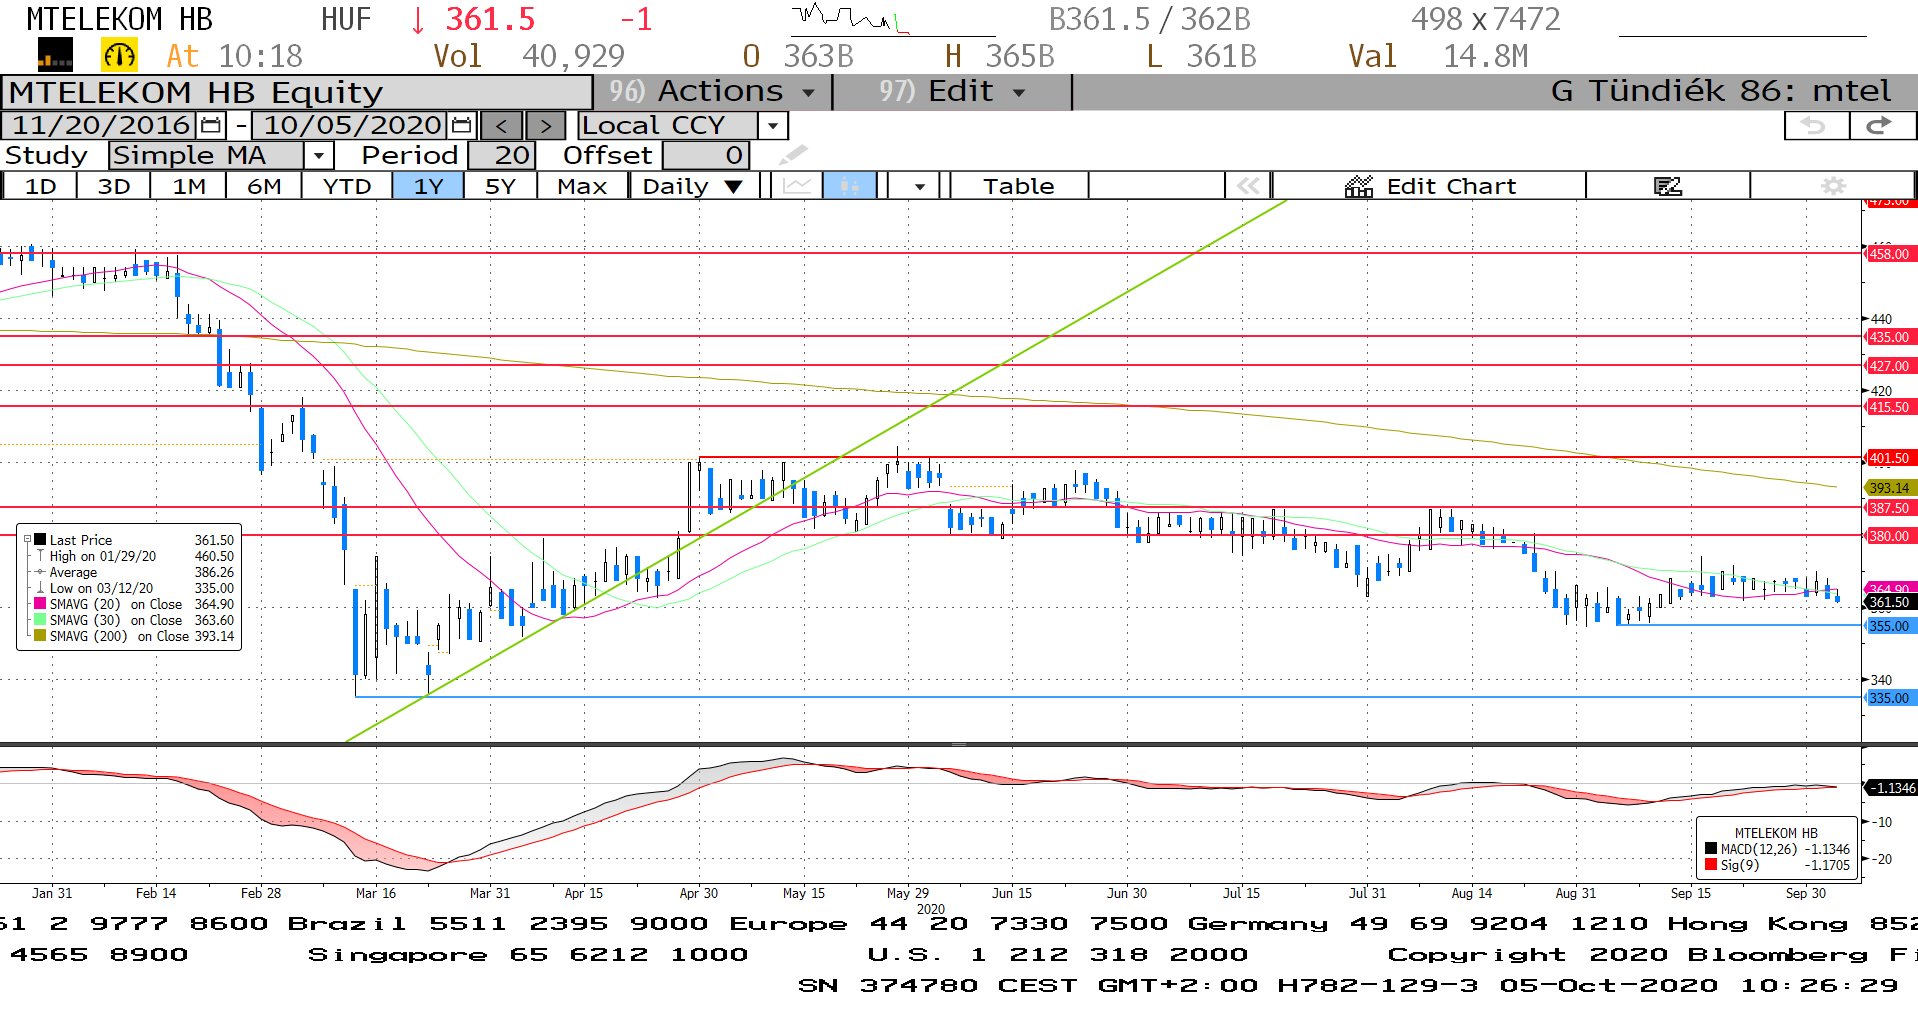Screen dimensions: 1918x1025
Task: Click the 401.50 horizontal line price label
Action: (1890, 458)
